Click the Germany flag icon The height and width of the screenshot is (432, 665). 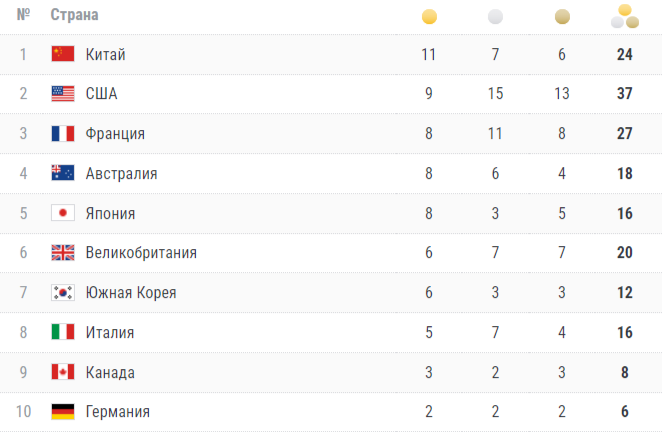[x=63, y=411]
